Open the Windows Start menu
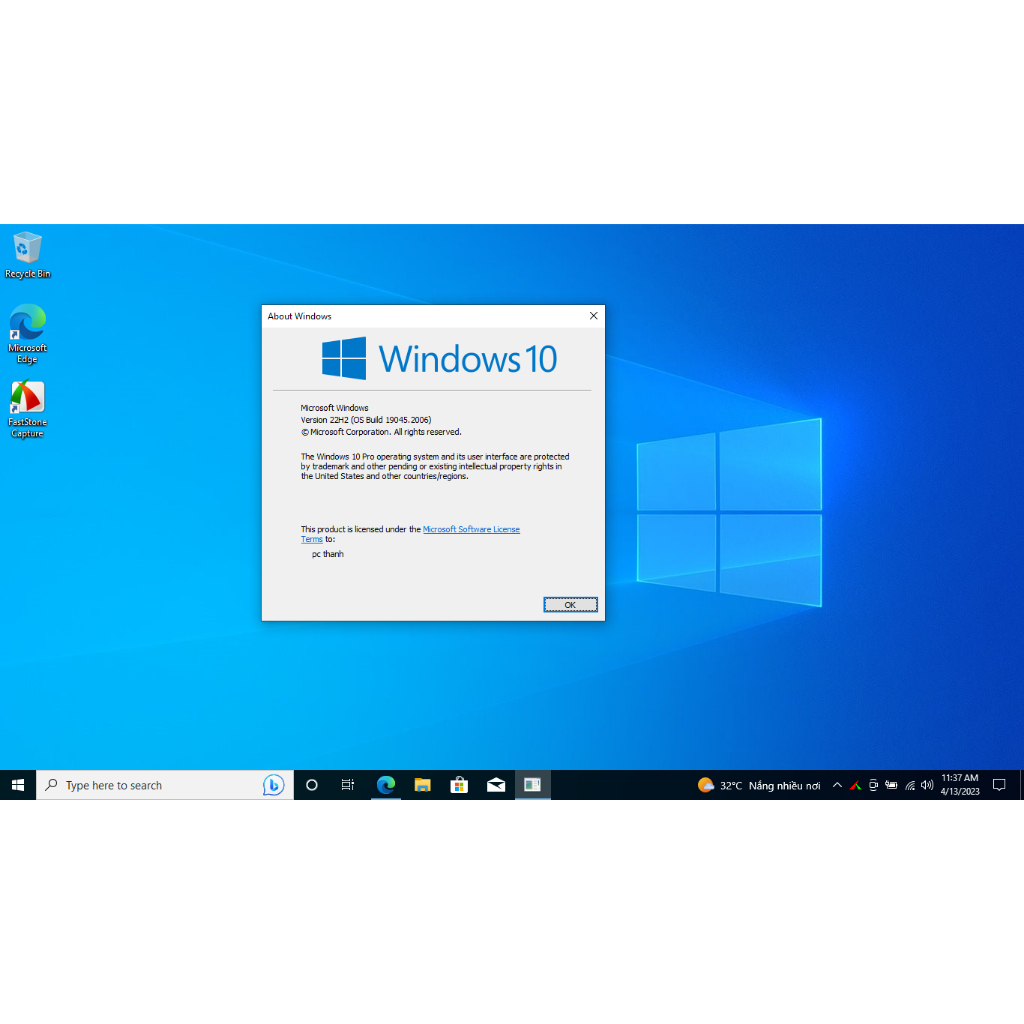 click(x=18, y=785)
